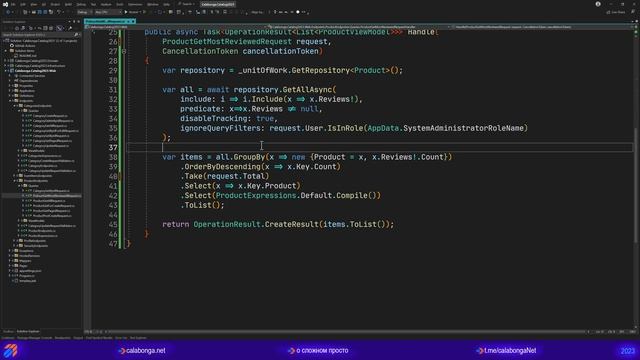640x360 pixels.
Task: Click the Save All toolbar icon
Action: coord(45,12)
